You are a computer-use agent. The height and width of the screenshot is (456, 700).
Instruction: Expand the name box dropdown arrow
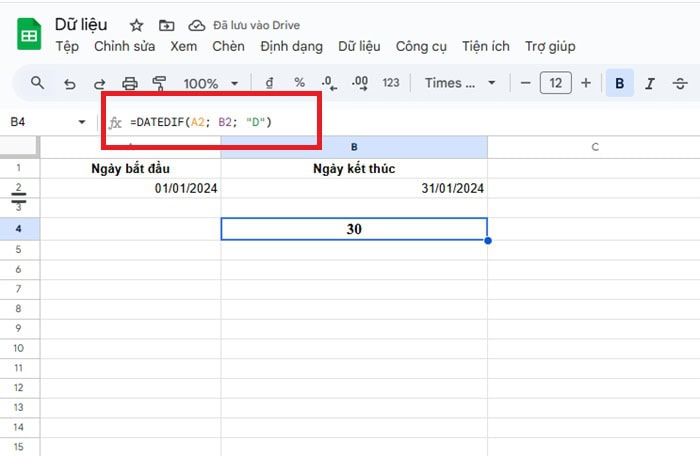82,122
